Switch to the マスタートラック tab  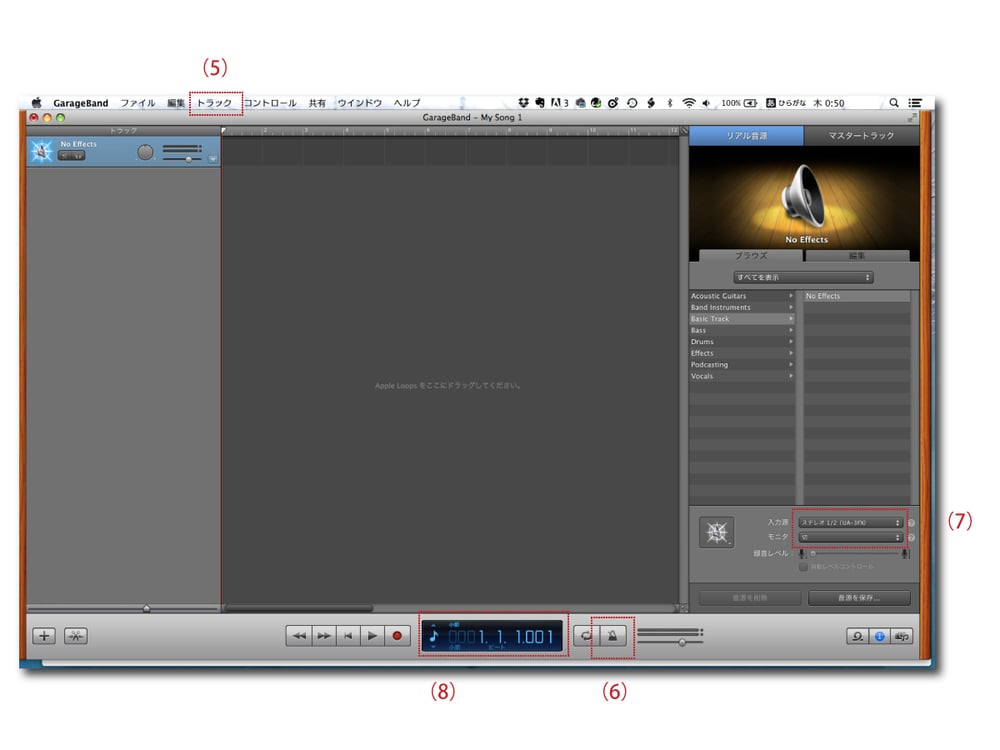click(x=862, y=136)
